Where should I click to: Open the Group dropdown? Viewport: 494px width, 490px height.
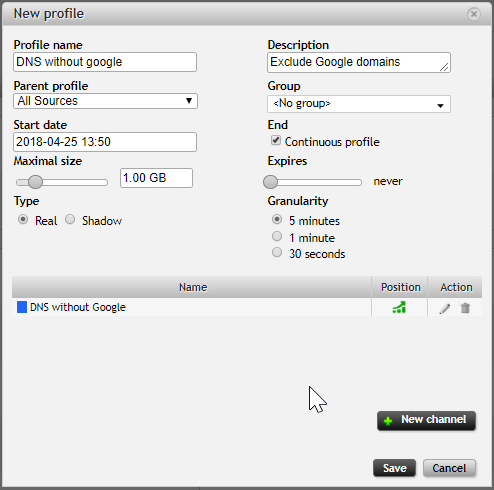pos(359,104)
